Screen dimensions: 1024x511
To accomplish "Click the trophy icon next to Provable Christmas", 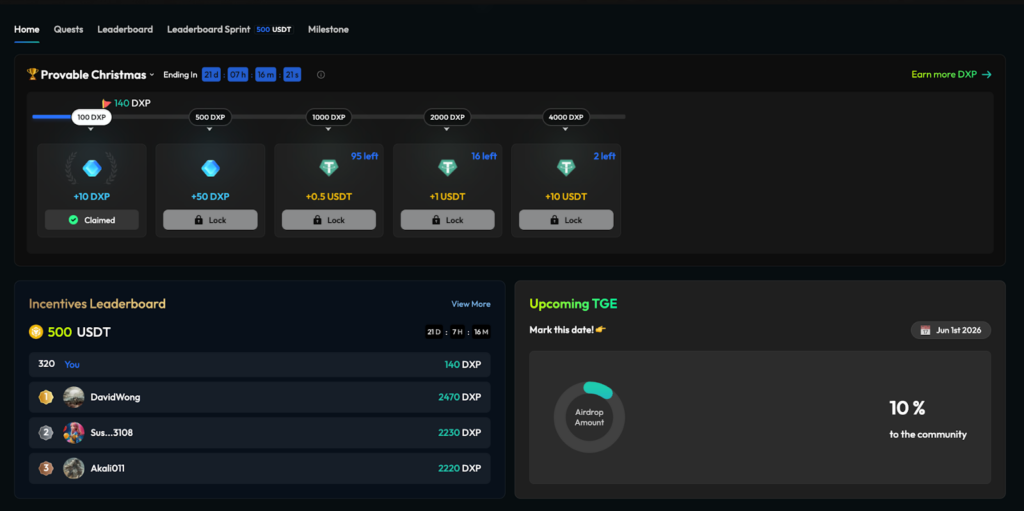I will pos(33,74).
